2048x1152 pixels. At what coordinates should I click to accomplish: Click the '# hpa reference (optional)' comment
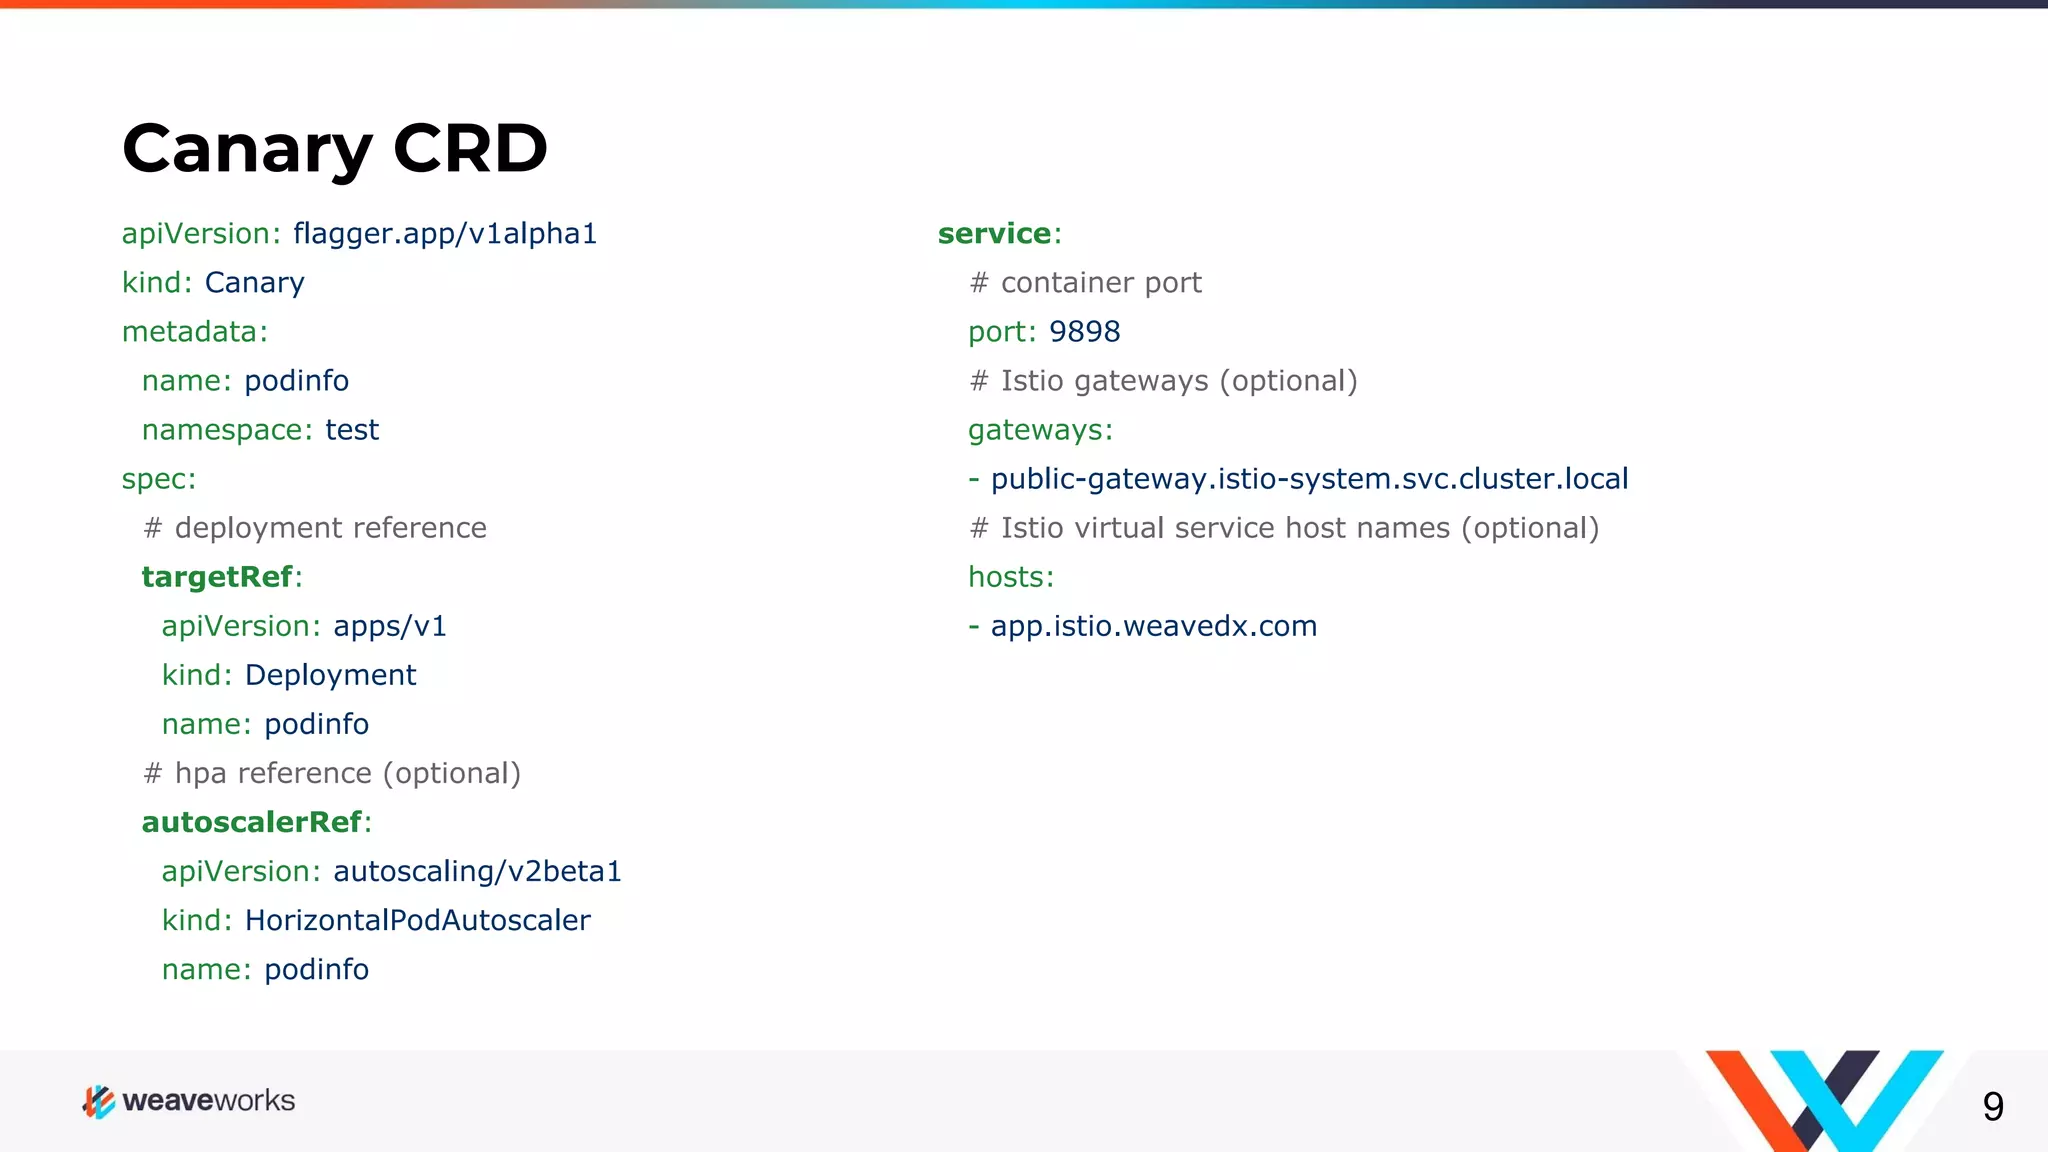click(x=332, y=774)
